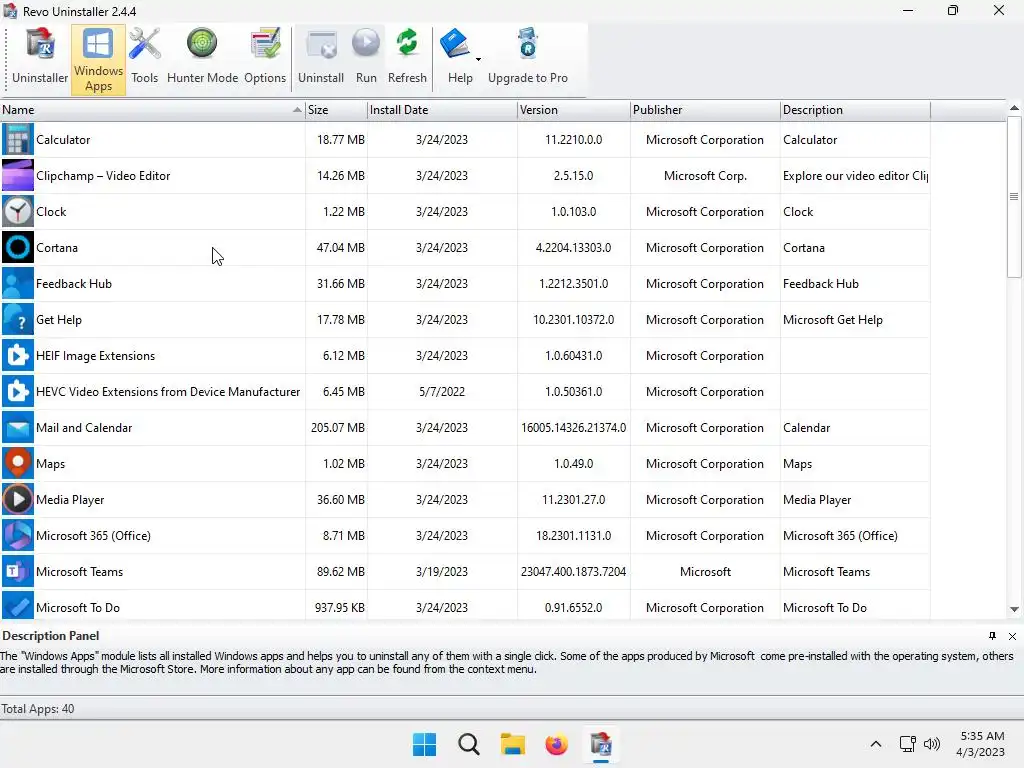
Task: Open File Explorer from the taskbar
Action: pos(513,744)
